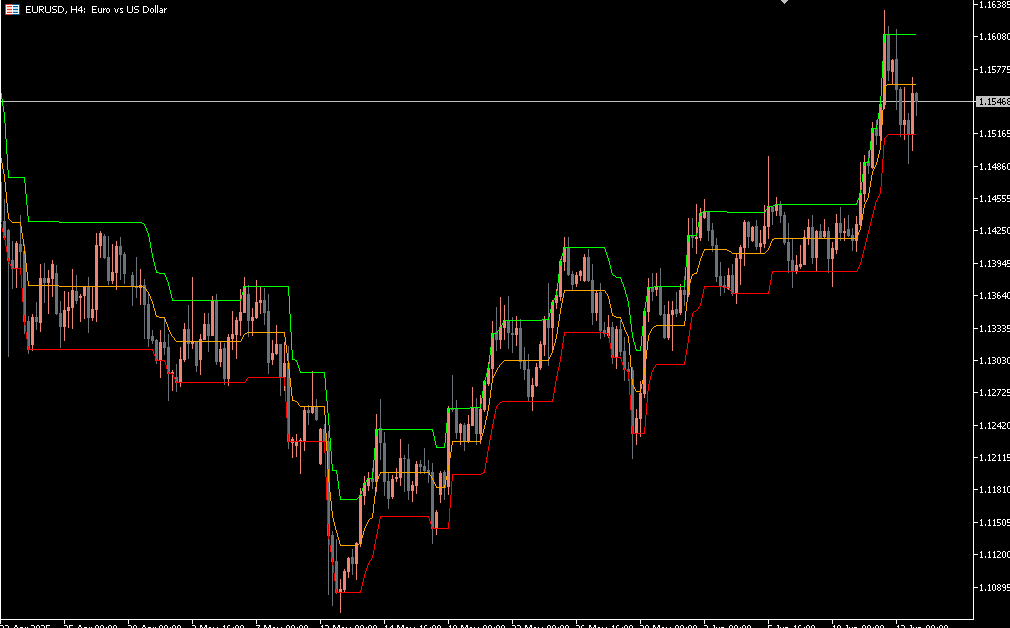The height and width of the screenshot is (628, 1010).
Task: Click the 1.10895 price scale label
Action: click(992, 587)
